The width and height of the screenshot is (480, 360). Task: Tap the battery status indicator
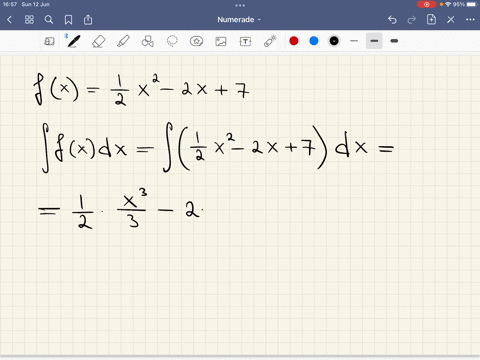(x=473, y=4)
